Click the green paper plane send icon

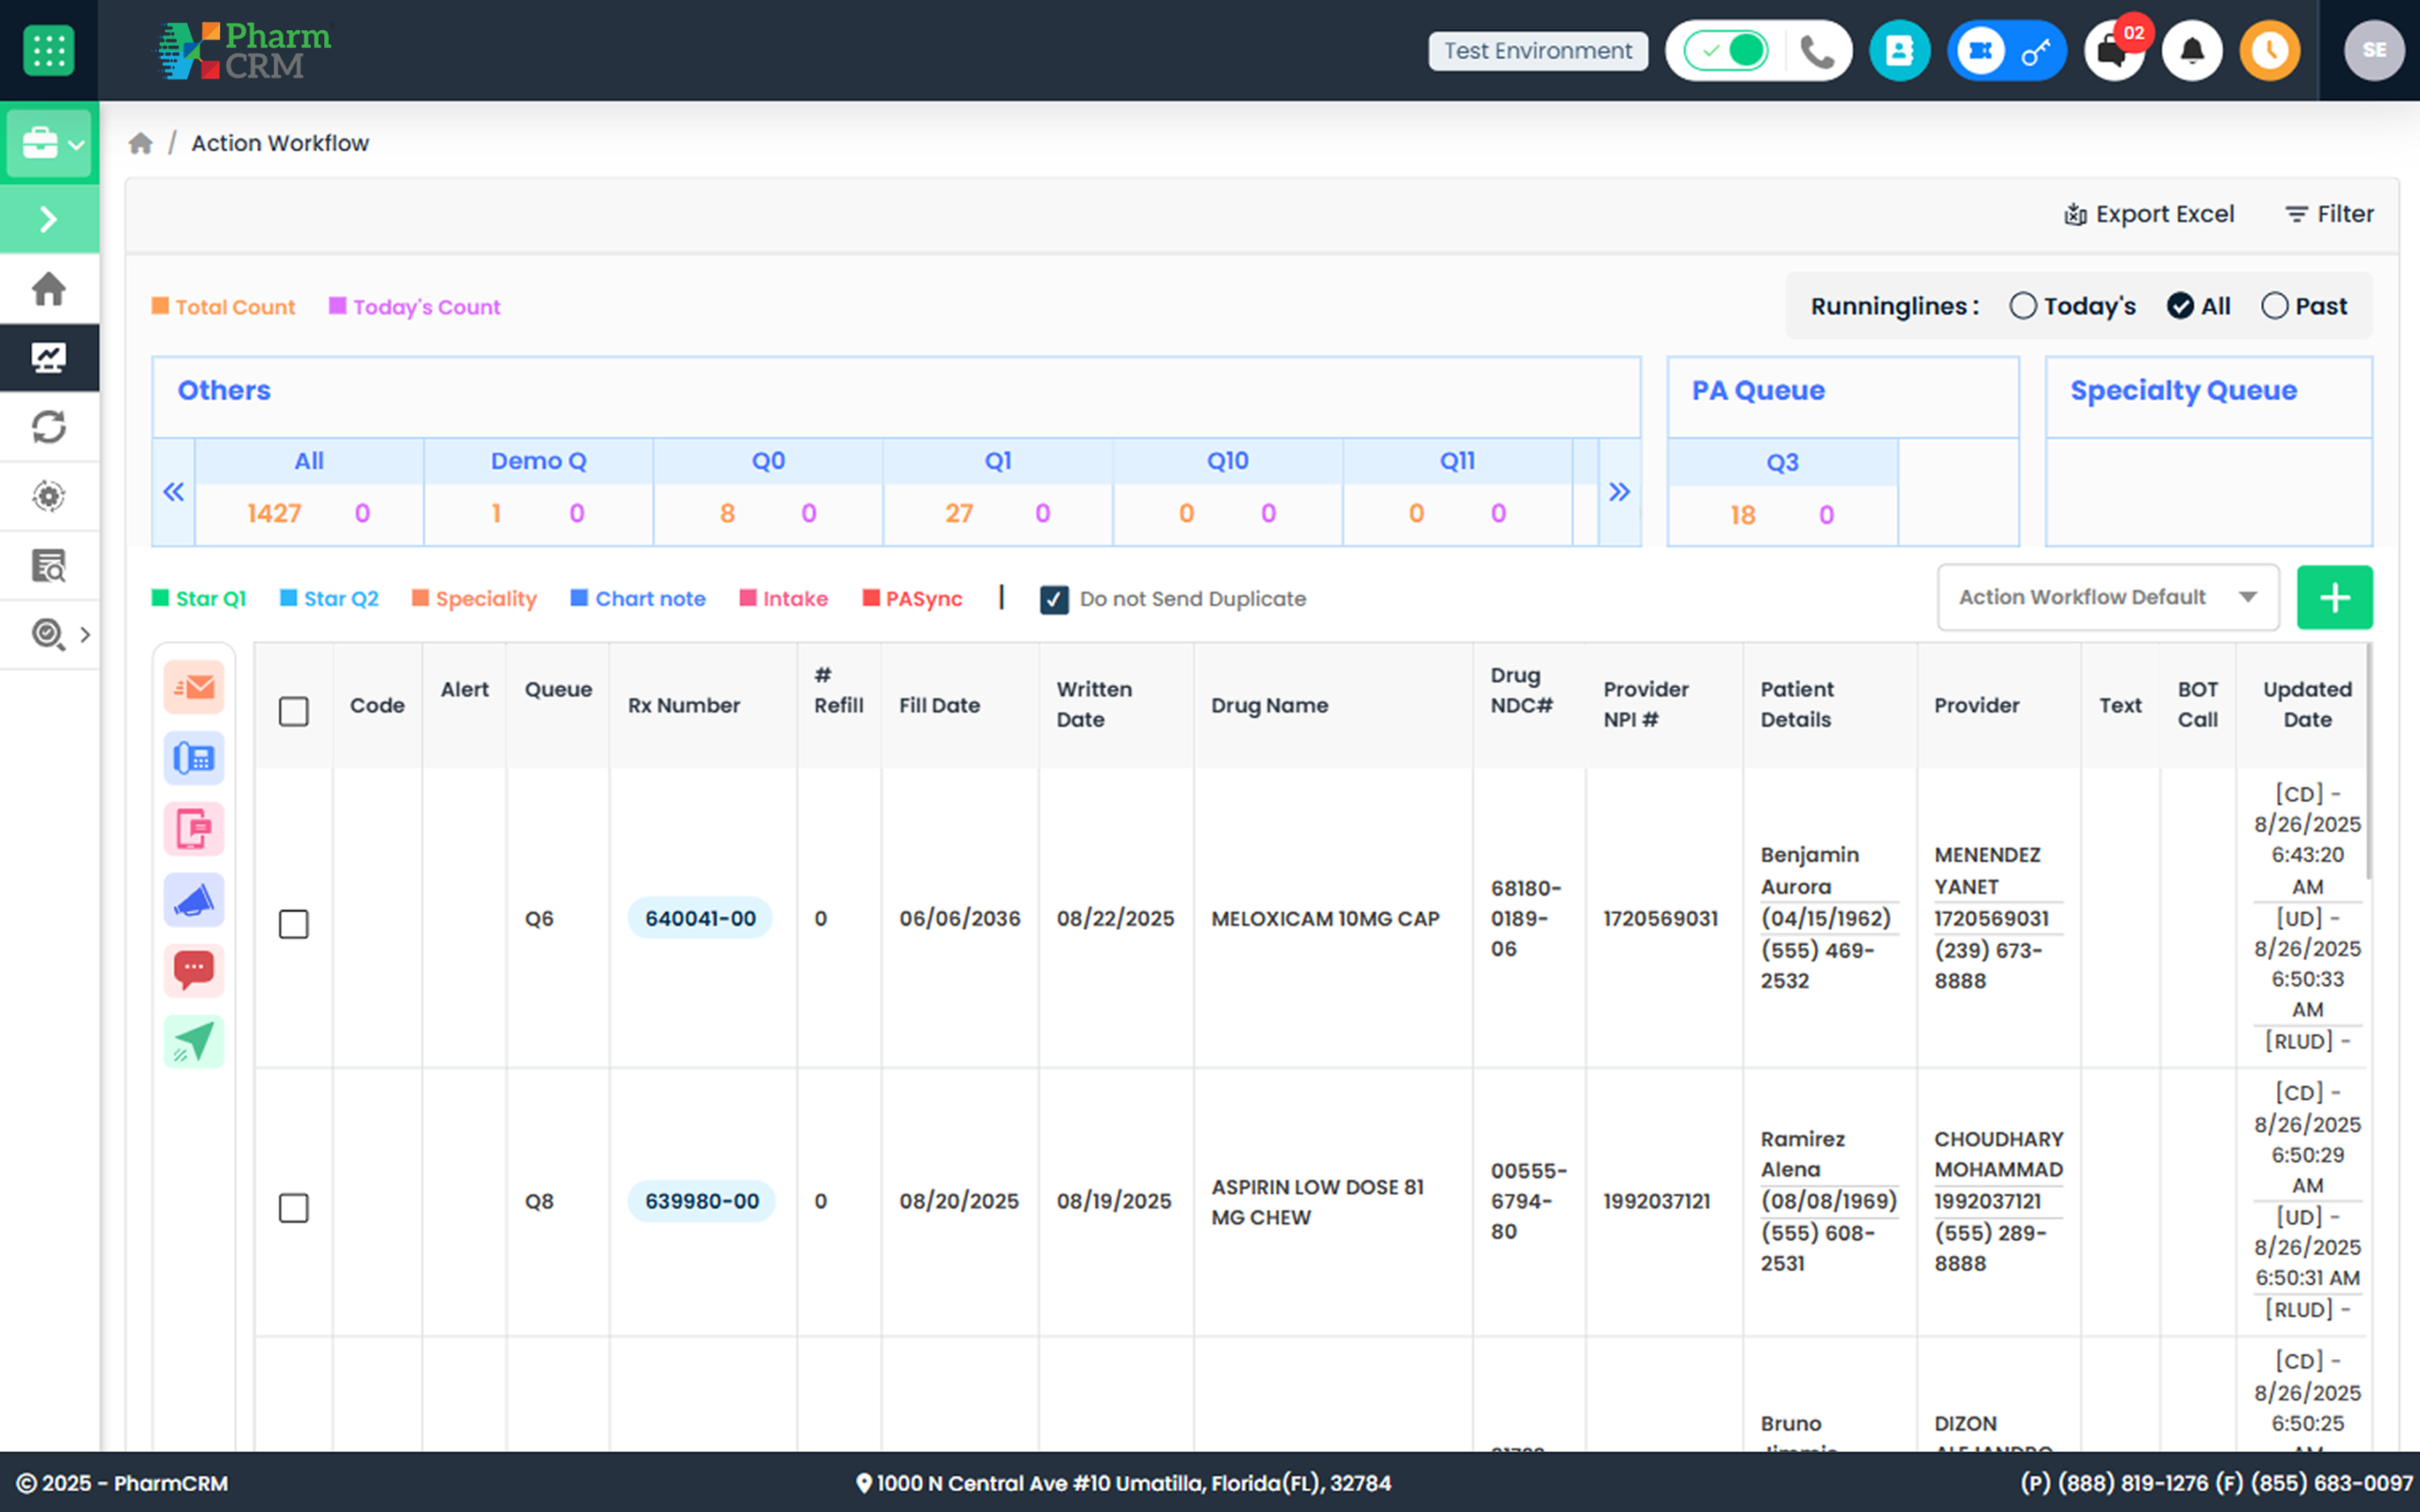tap(194, 1041)
